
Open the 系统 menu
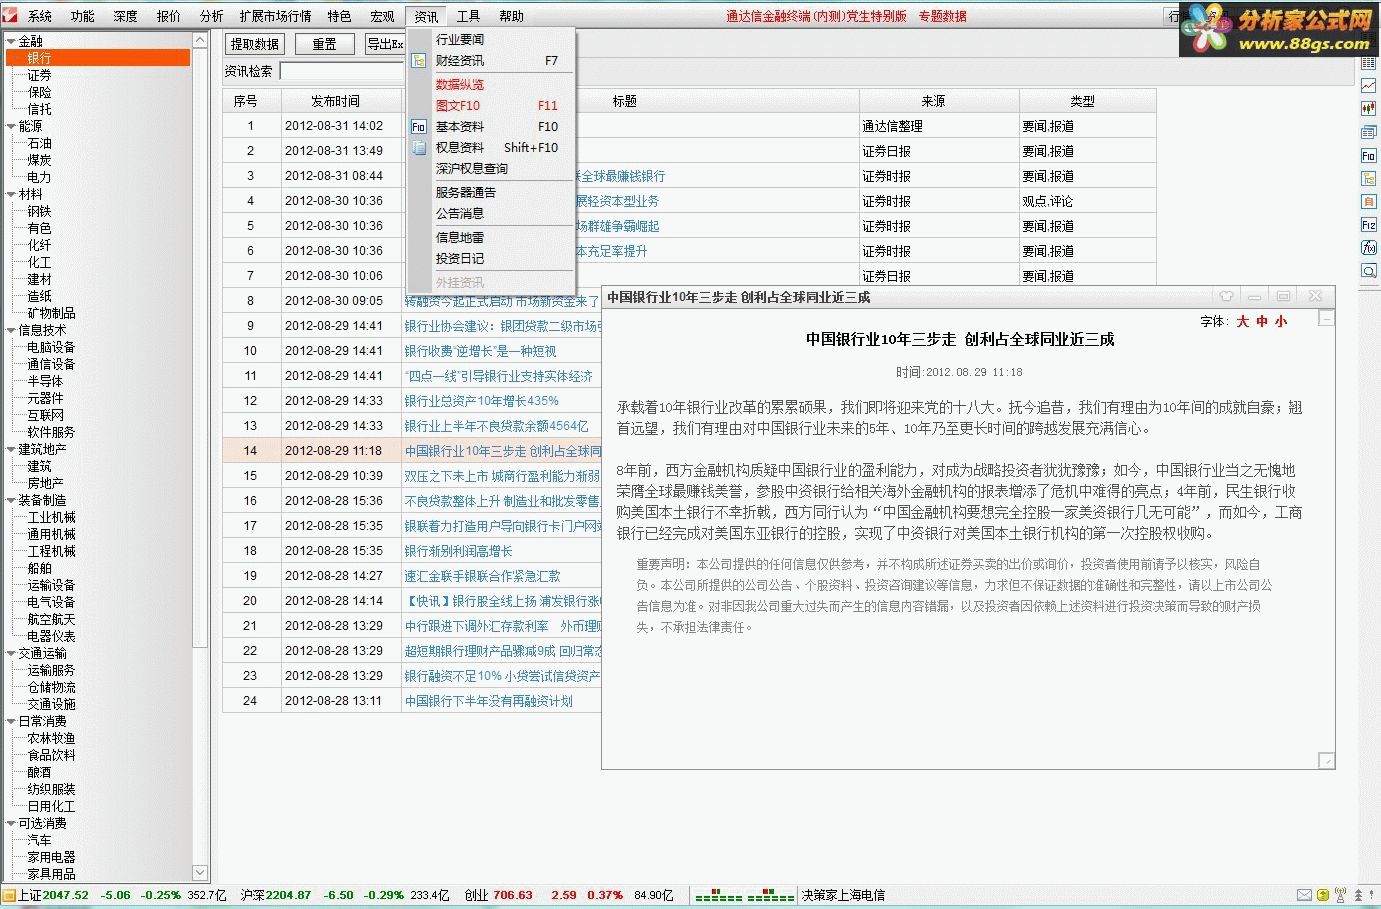pos(40,16)
